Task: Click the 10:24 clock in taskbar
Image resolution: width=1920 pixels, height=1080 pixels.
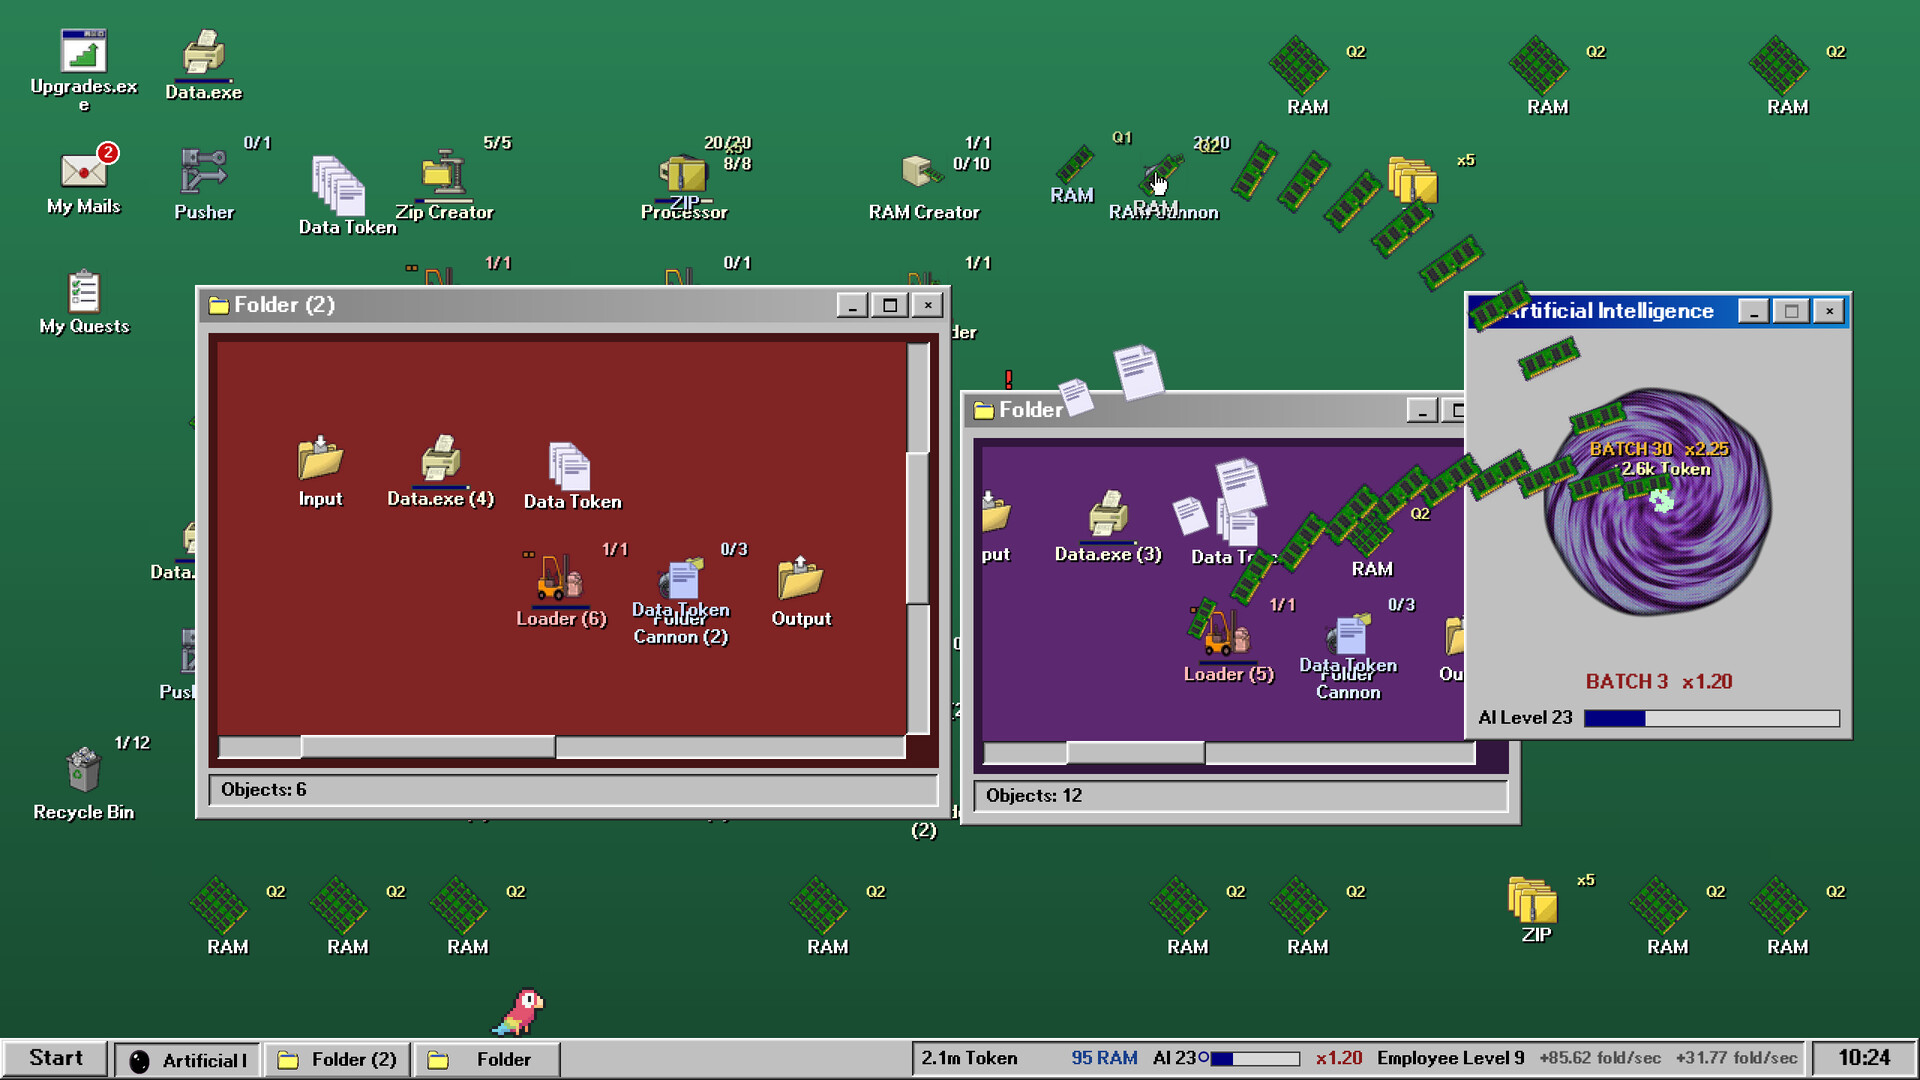Action: coord(1864,1058)
